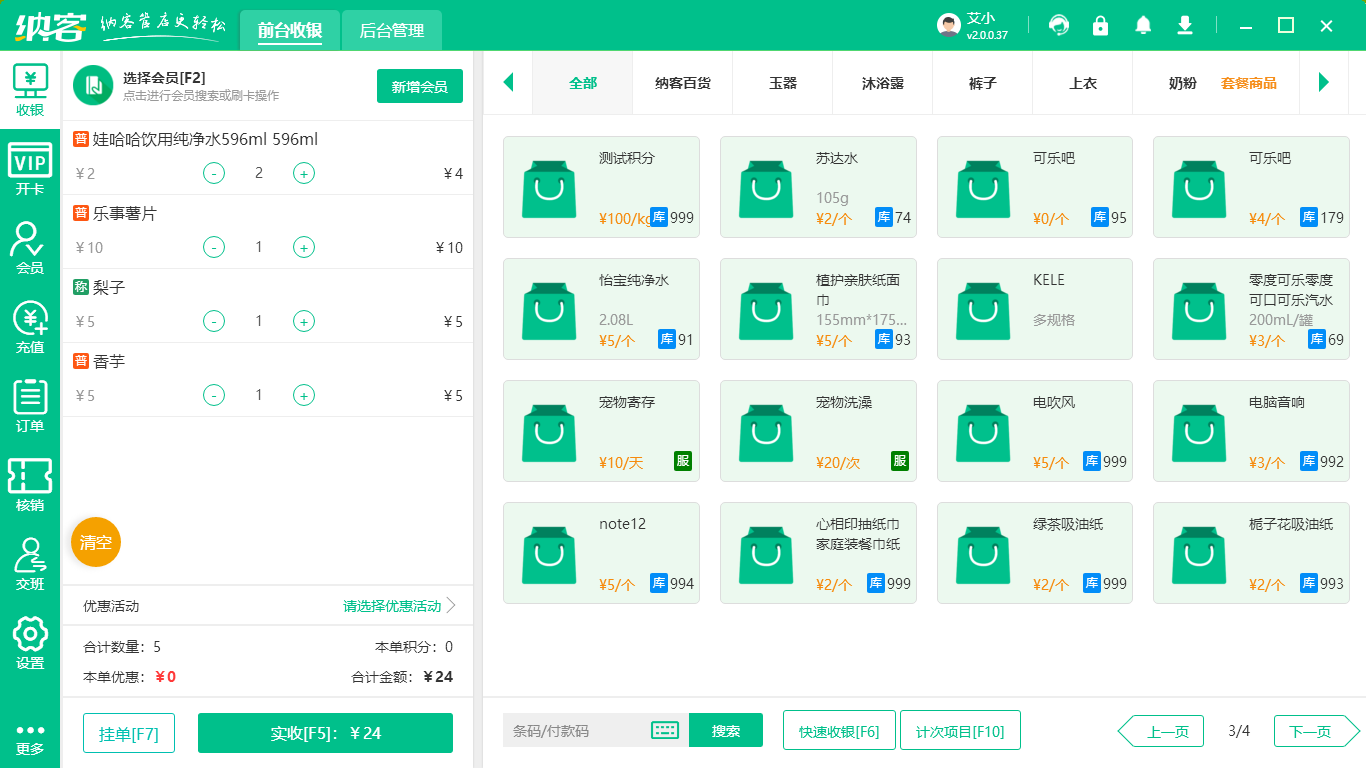Select the 纳客百货 category tab

(683, 83)
